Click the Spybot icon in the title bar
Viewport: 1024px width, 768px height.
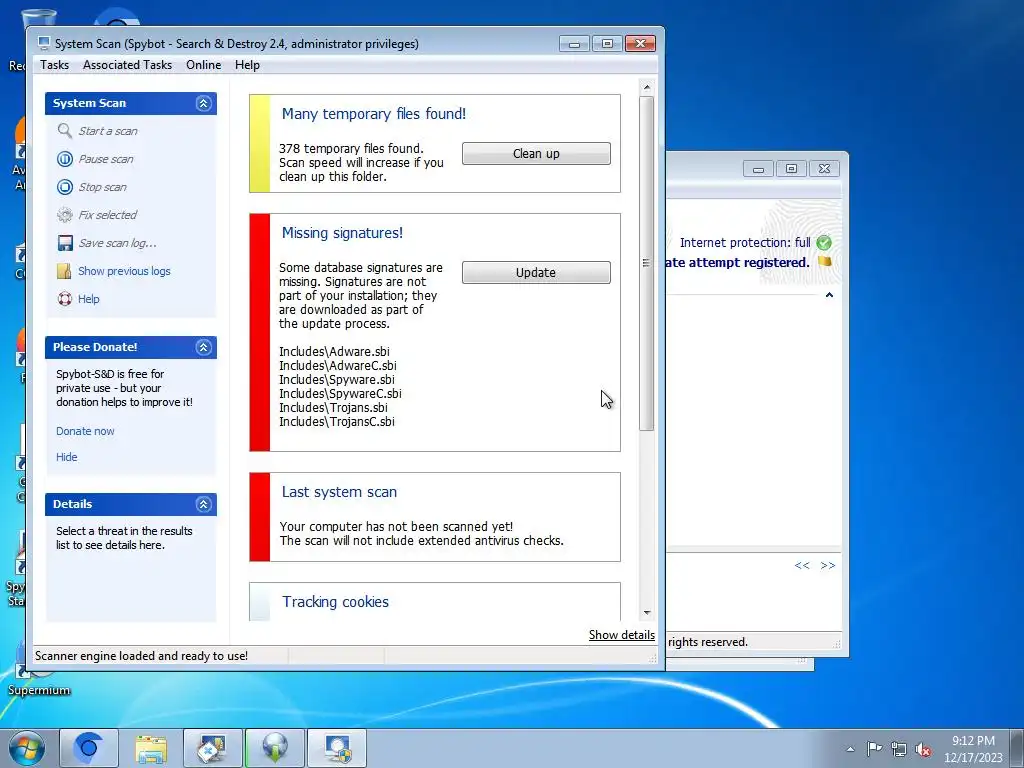tap(44, 44)
